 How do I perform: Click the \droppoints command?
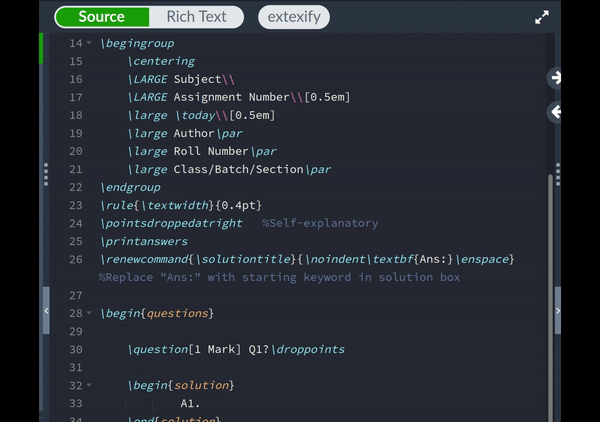pos(308,349)
